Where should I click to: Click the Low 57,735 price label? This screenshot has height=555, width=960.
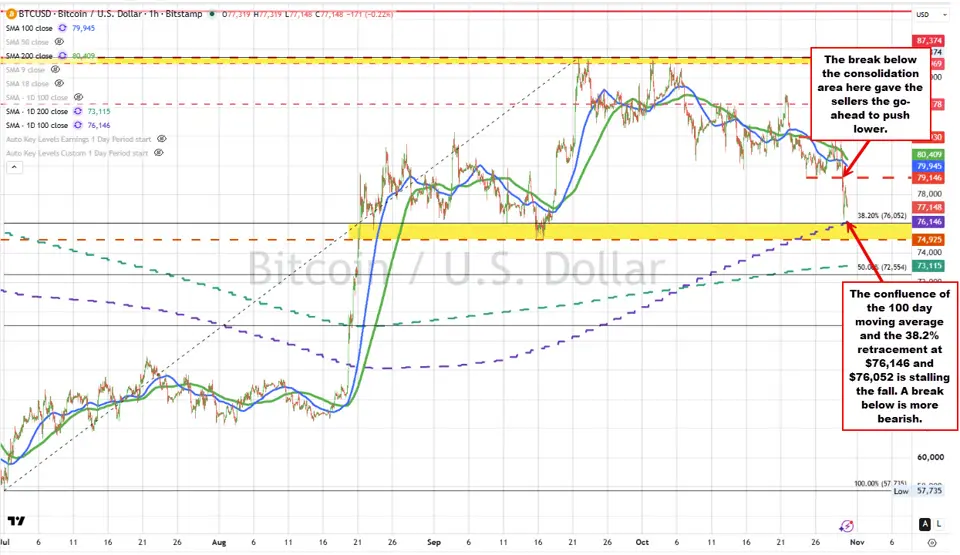[918, 491]
